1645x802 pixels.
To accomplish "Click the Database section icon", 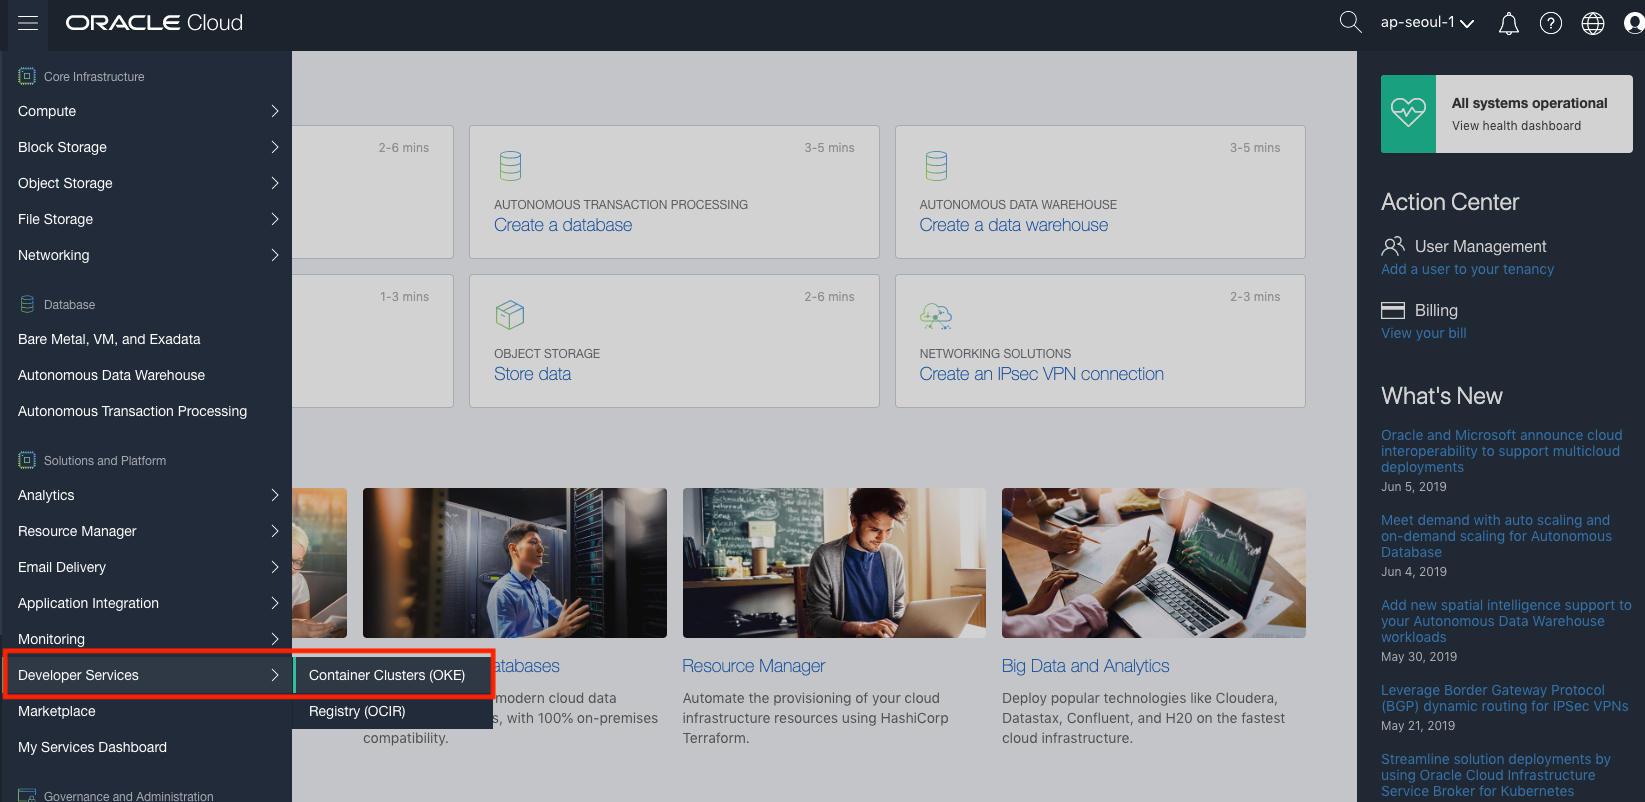I will (x=27, y=304).
